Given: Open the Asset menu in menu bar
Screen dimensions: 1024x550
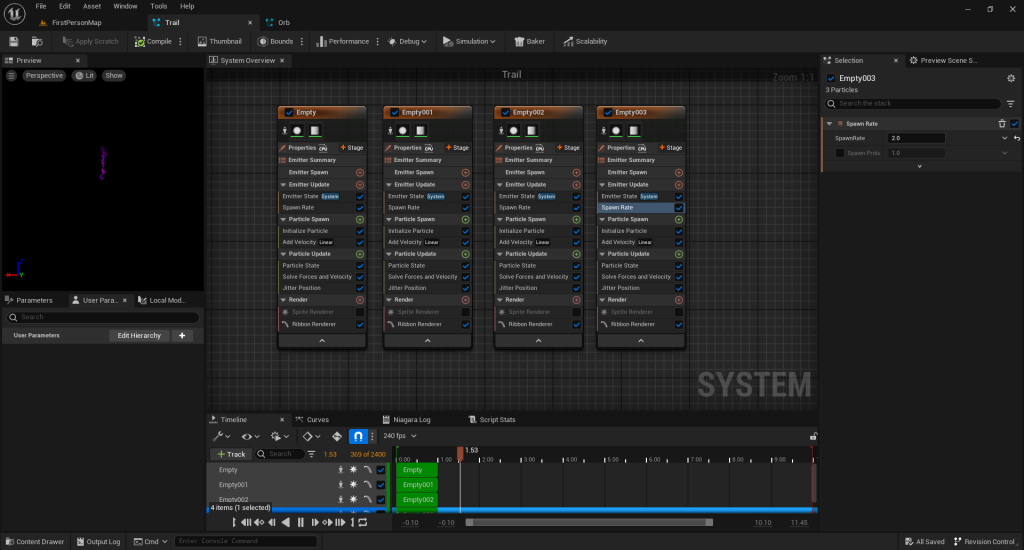Looking at the screenshot, I should [92, 6].
